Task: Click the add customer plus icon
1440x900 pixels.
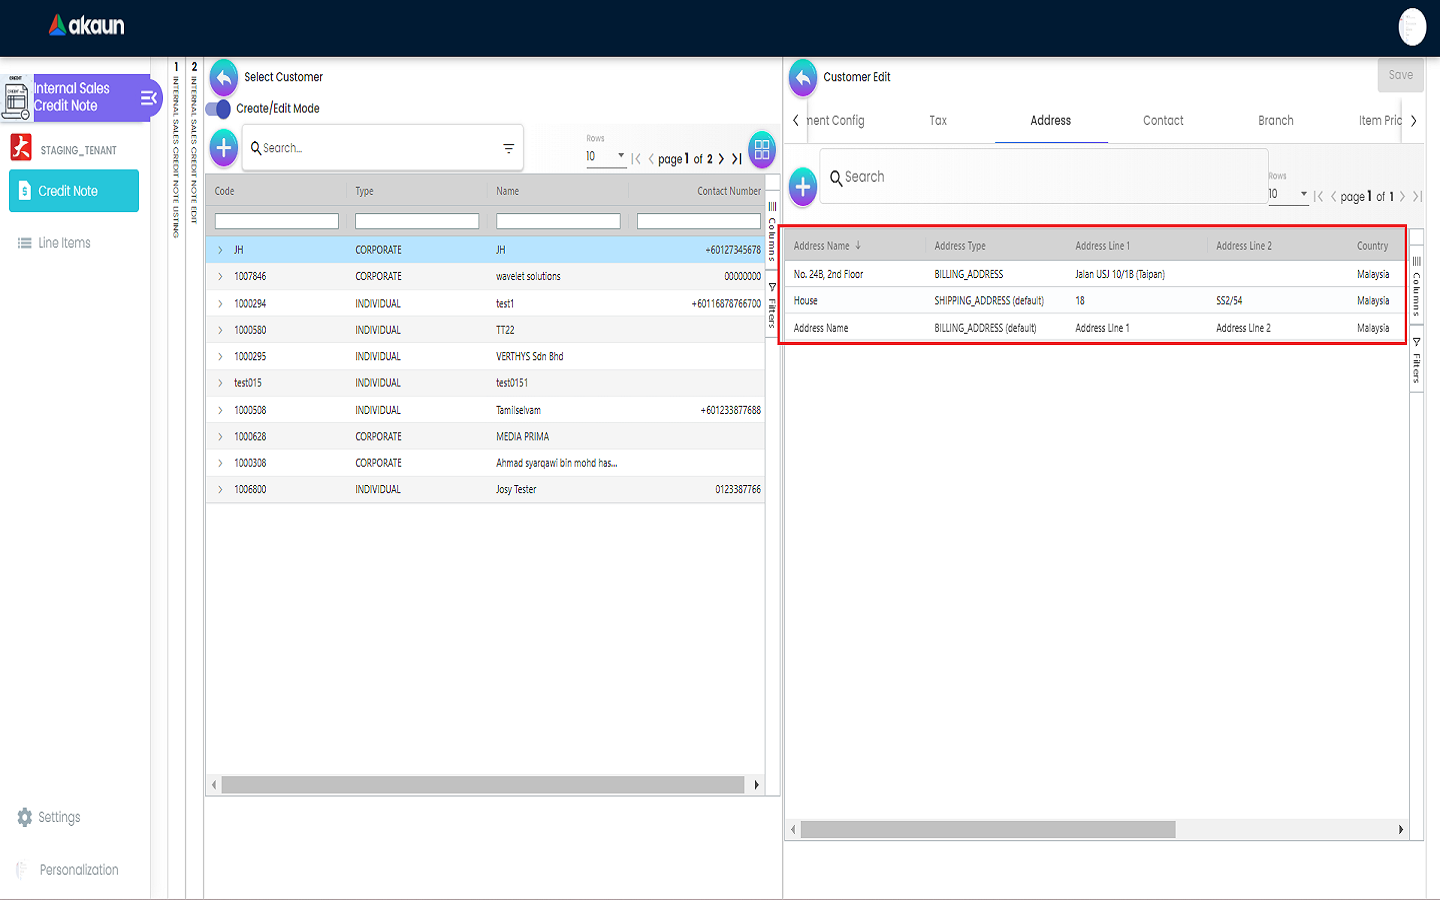Action: (224, 148)
